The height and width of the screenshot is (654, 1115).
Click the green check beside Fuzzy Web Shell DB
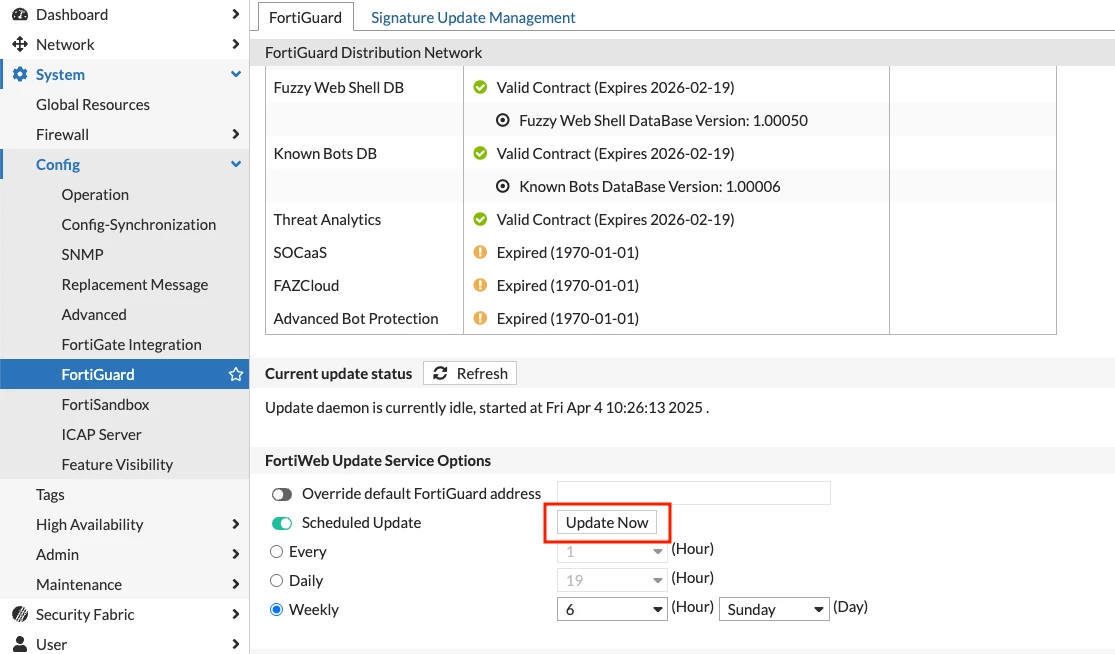point(480,87)
